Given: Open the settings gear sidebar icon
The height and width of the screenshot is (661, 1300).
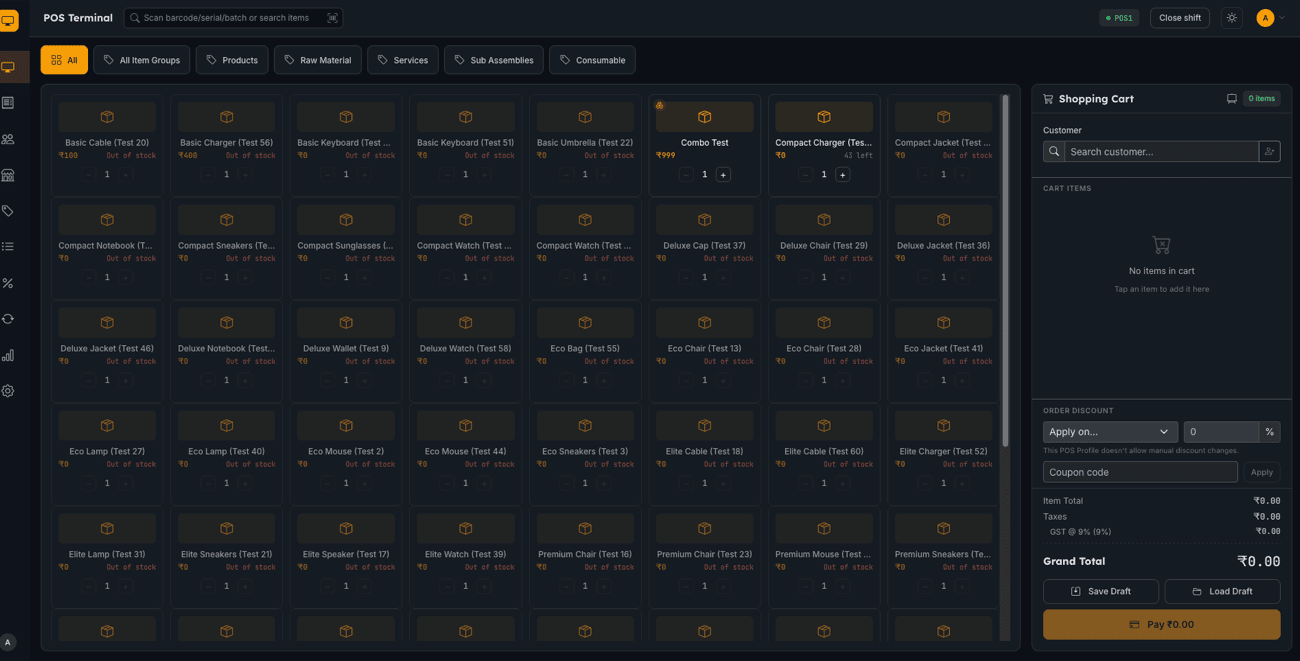Looking at the screenshot, I should pos(8,391).
